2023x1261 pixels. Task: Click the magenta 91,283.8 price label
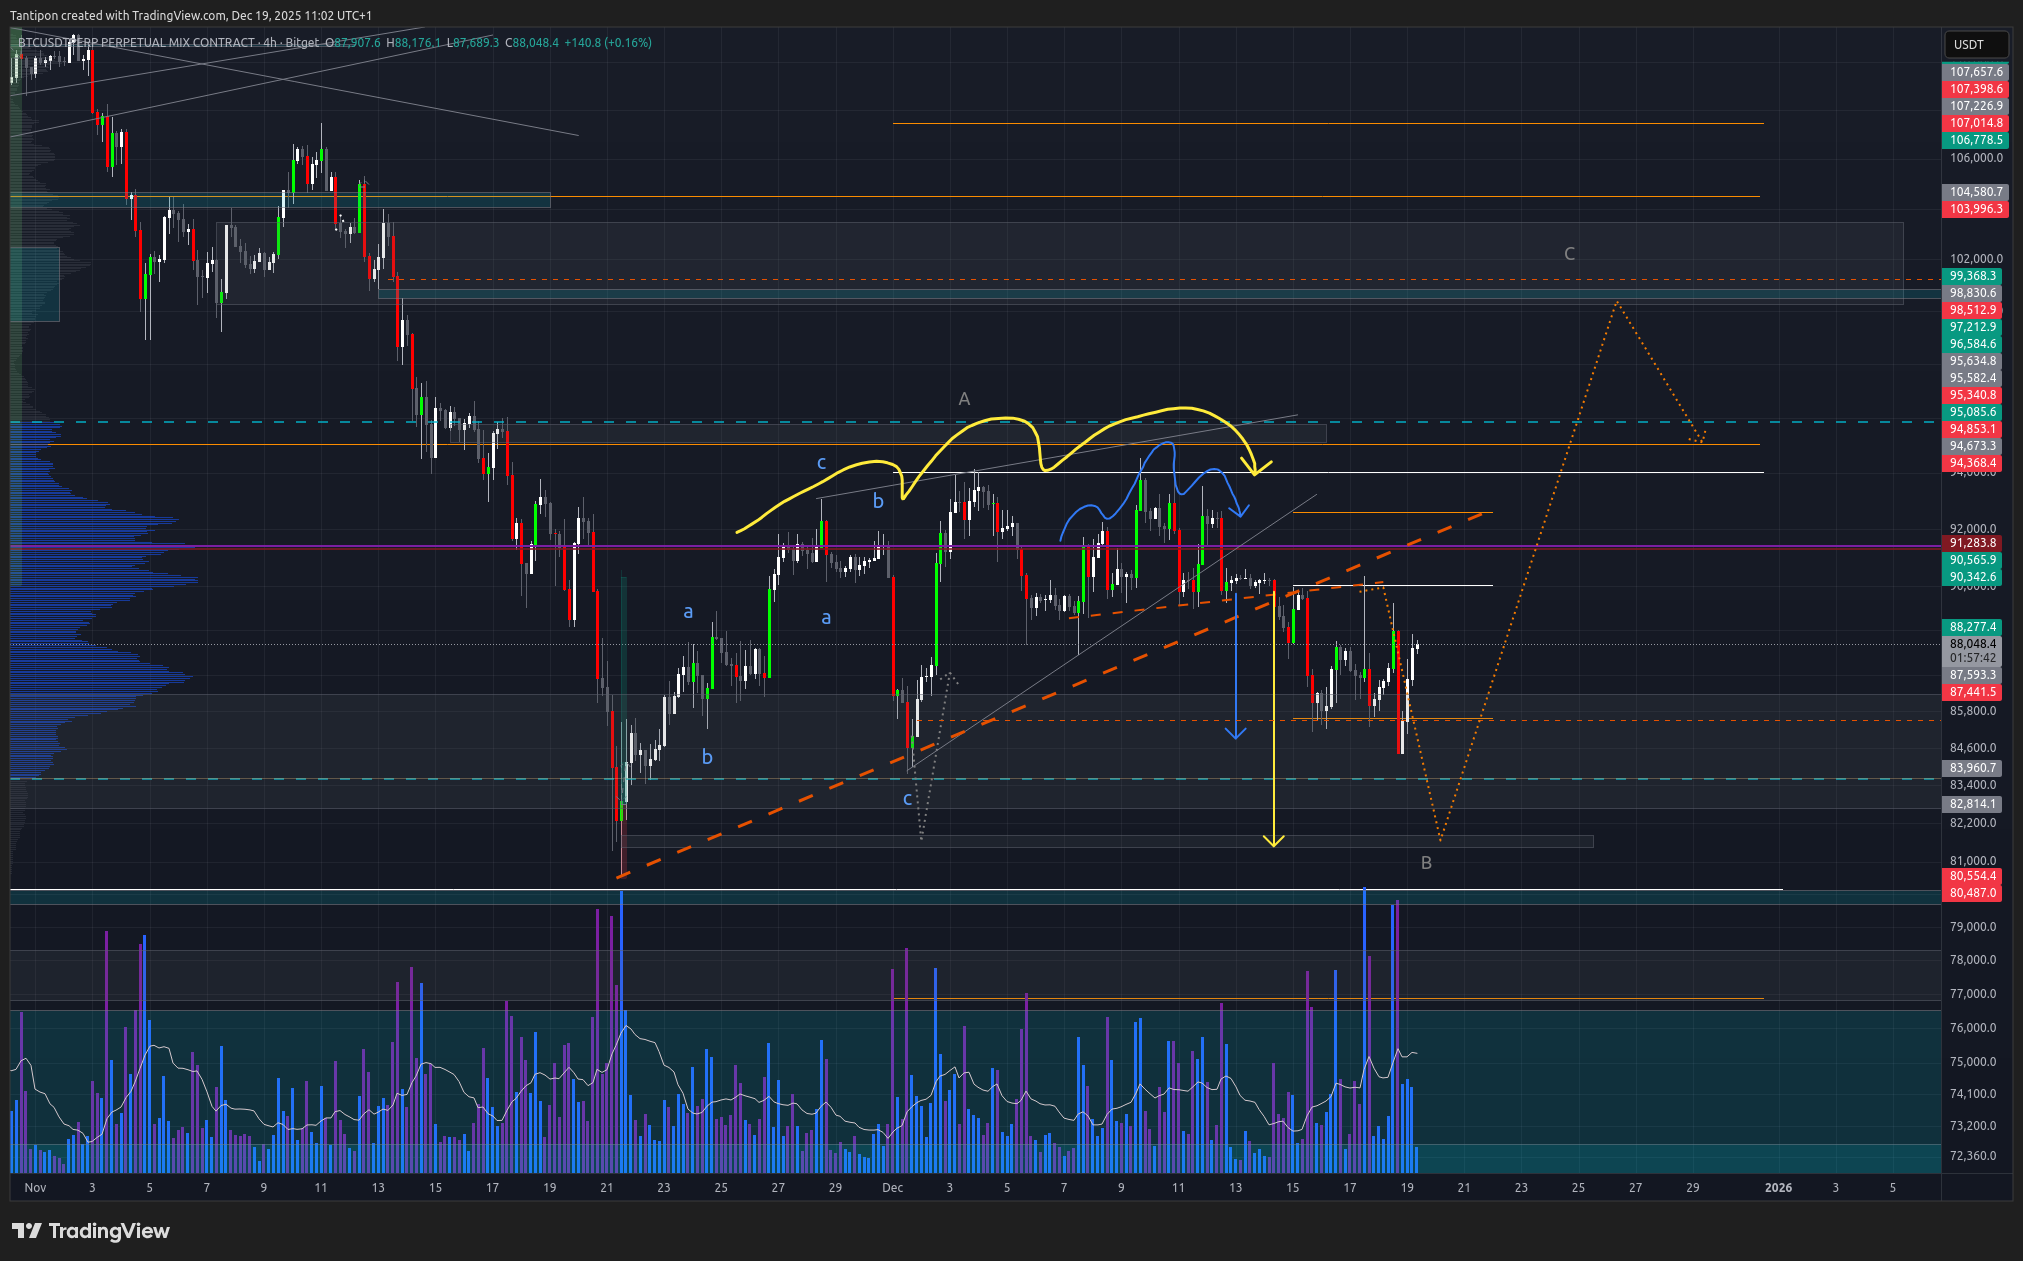[x=1972, y=543]
